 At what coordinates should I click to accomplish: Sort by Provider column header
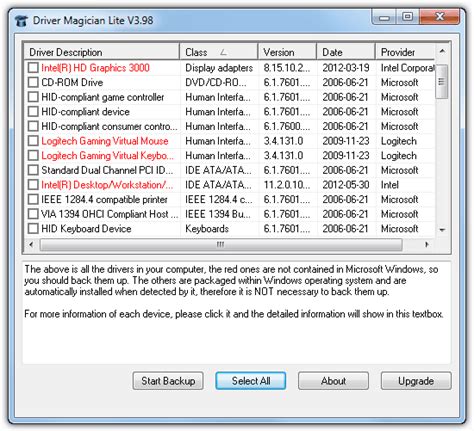point(405,52)
